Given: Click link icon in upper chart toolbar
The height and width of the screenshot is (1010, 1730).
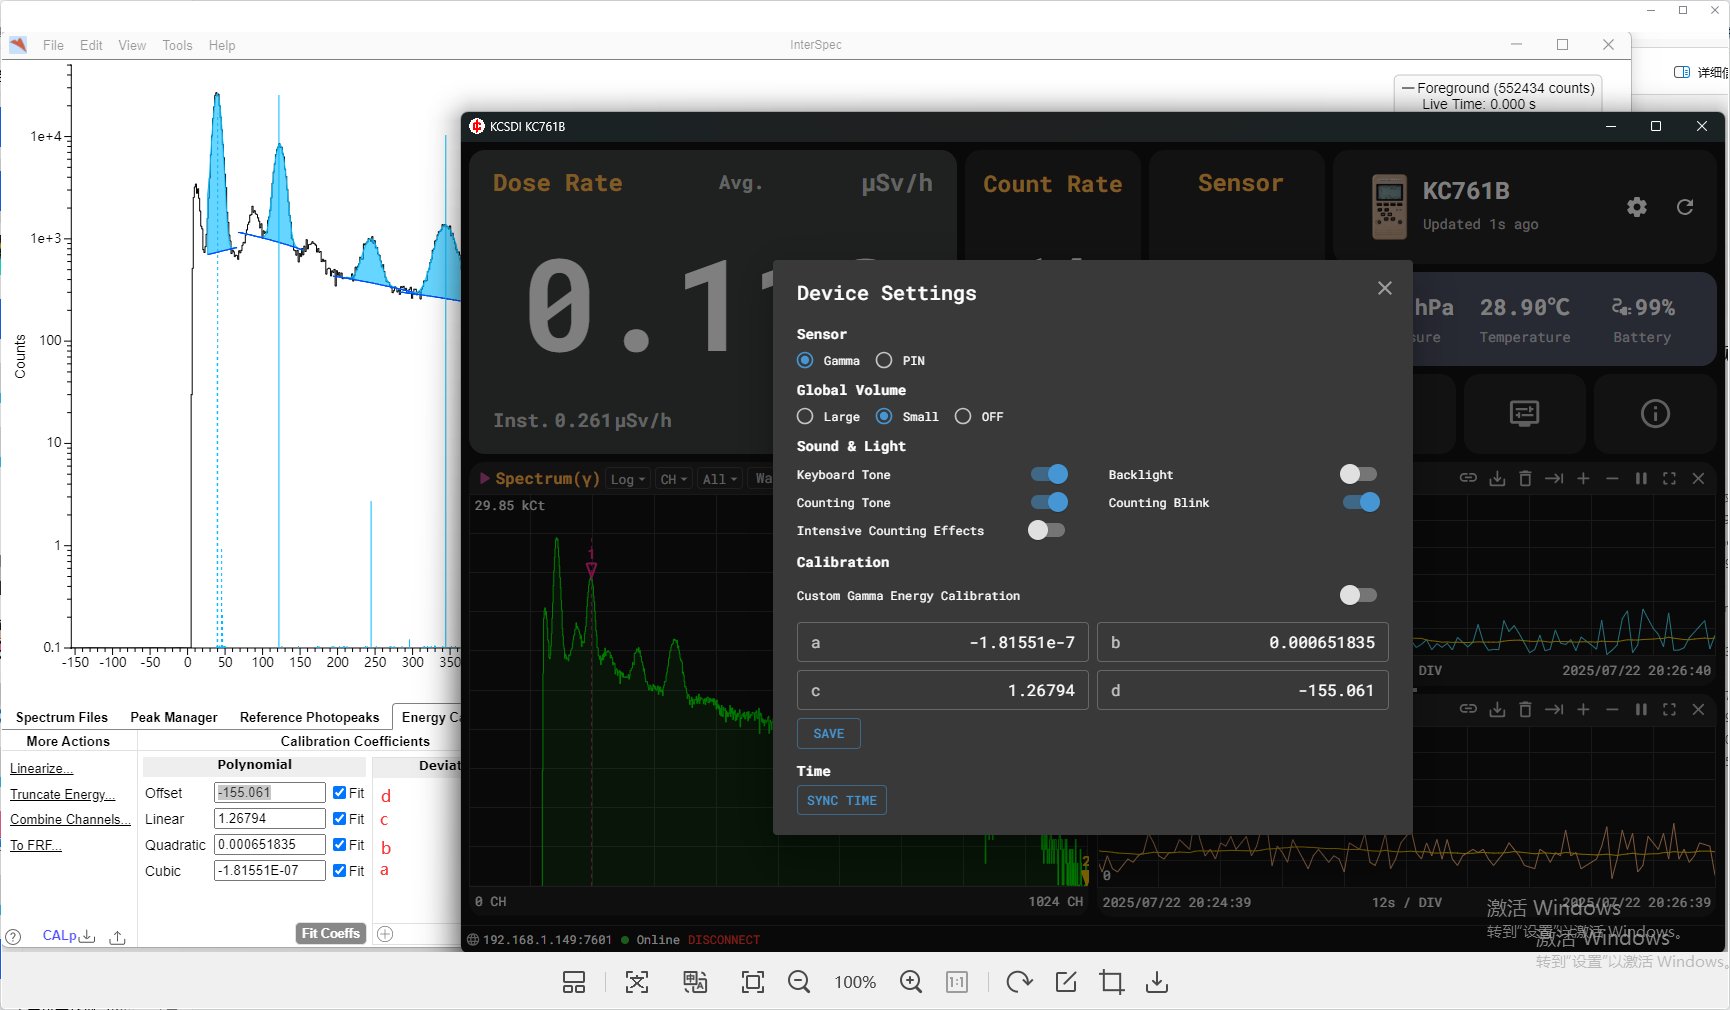Looking at the screenshot, I should point(1468,478).
